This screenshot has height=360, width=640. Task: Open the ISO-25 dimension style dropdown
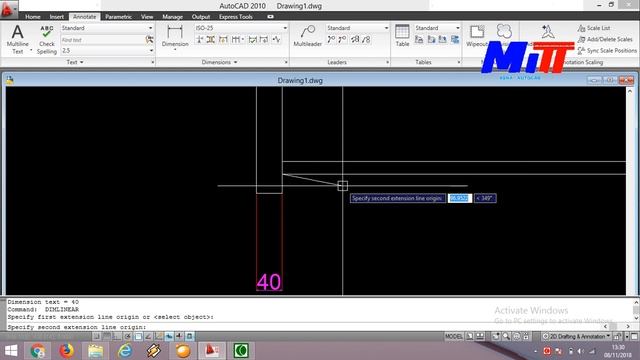[285, 28]
